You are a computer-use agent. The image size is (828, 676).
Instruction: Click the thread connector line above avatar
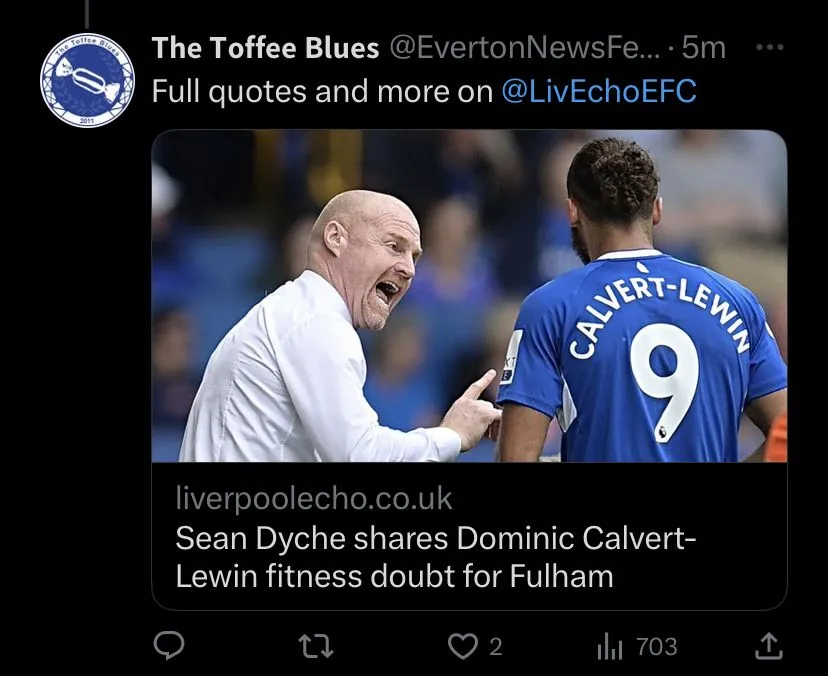87,12
